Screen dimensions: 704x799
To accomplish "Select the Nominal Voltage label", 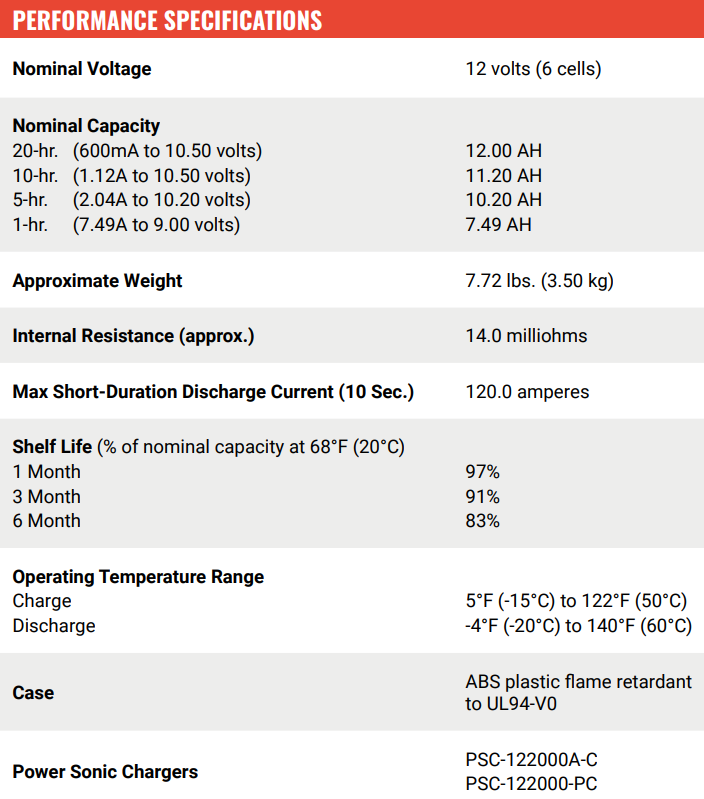I will pos(82,69).
